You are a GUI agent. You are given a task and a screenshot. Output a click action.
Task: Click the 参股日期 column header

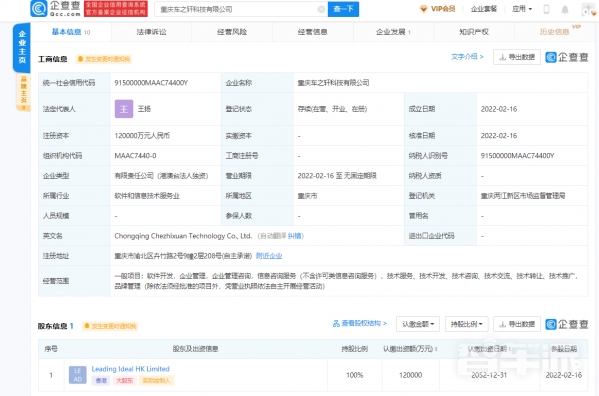[563, 349]
